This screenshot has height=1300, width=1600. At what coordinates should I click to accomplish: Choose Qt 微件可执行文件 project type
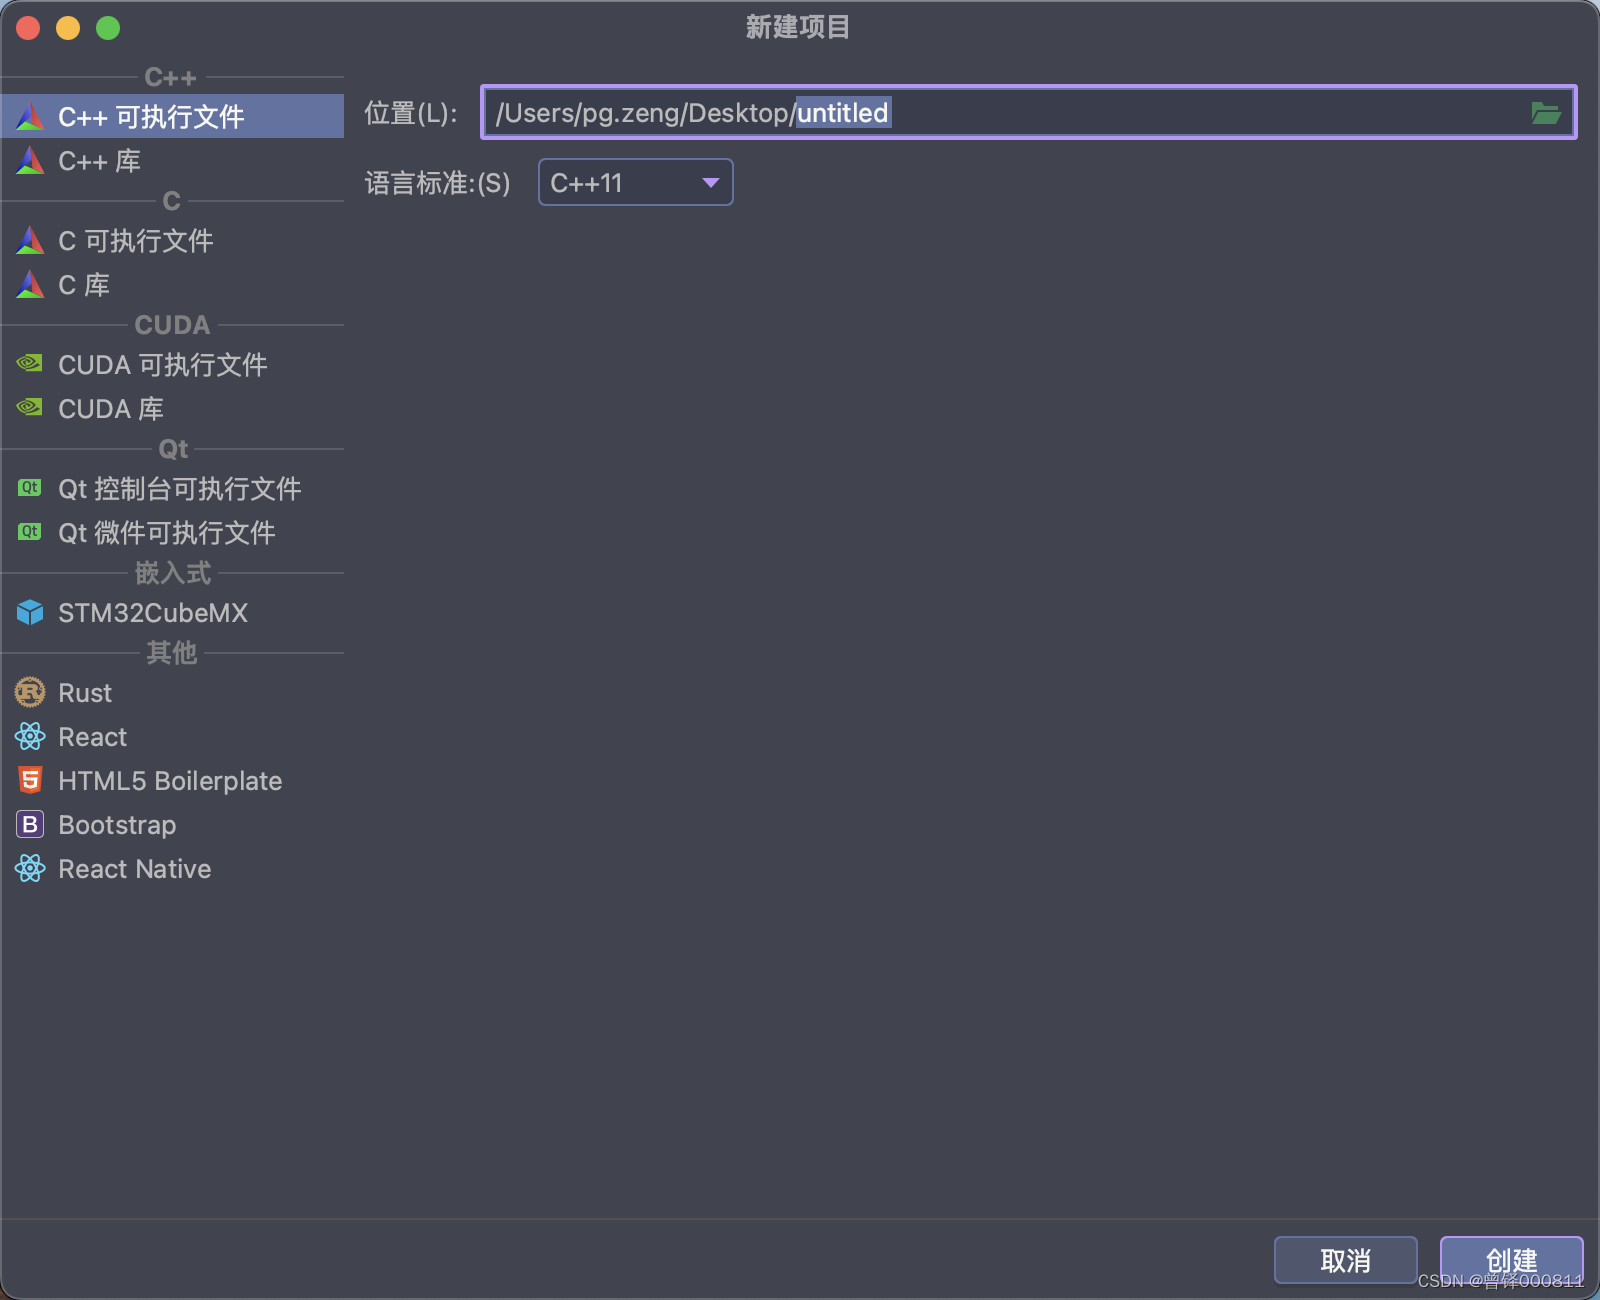165,532
